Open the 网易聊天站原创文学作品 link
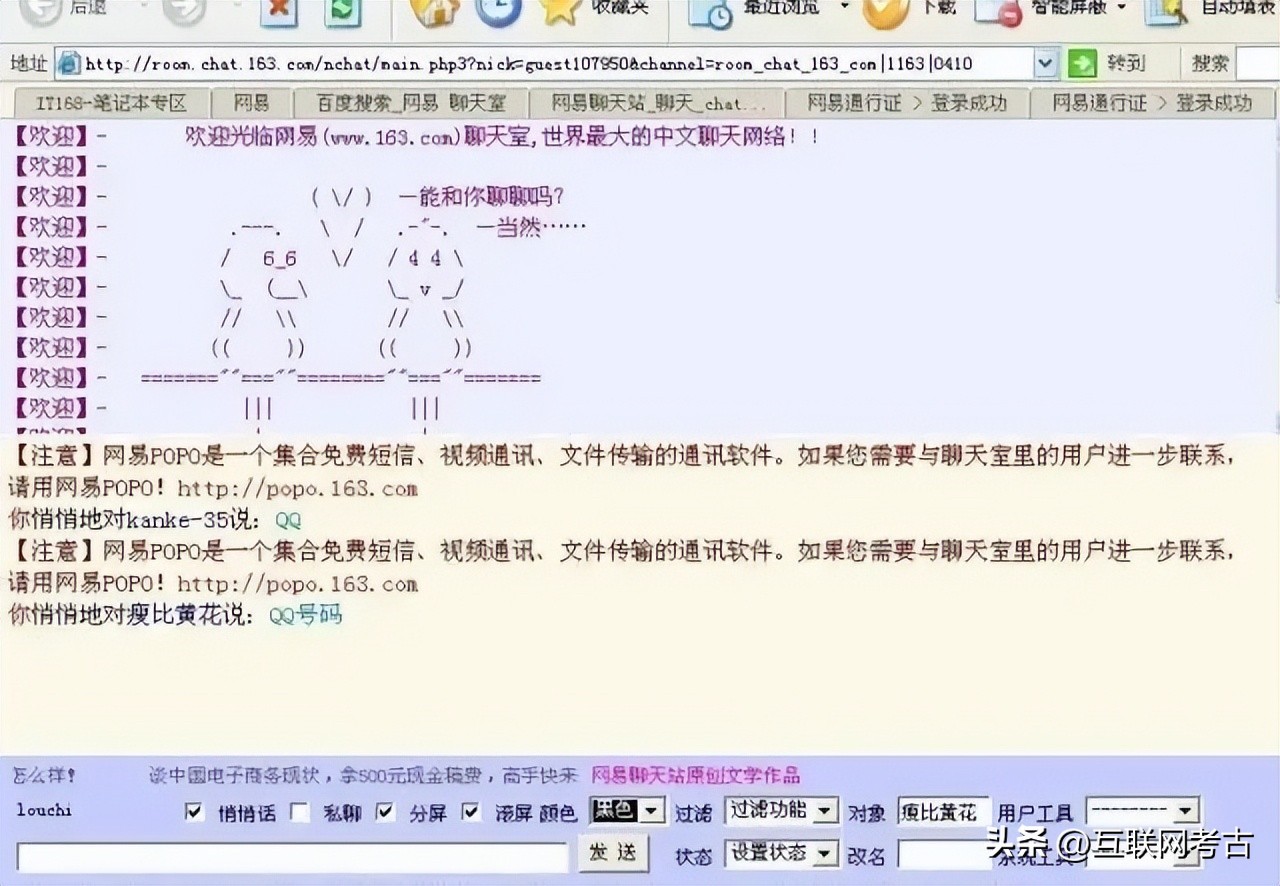Screen dimensions: 1280x886 click(695, 775)
